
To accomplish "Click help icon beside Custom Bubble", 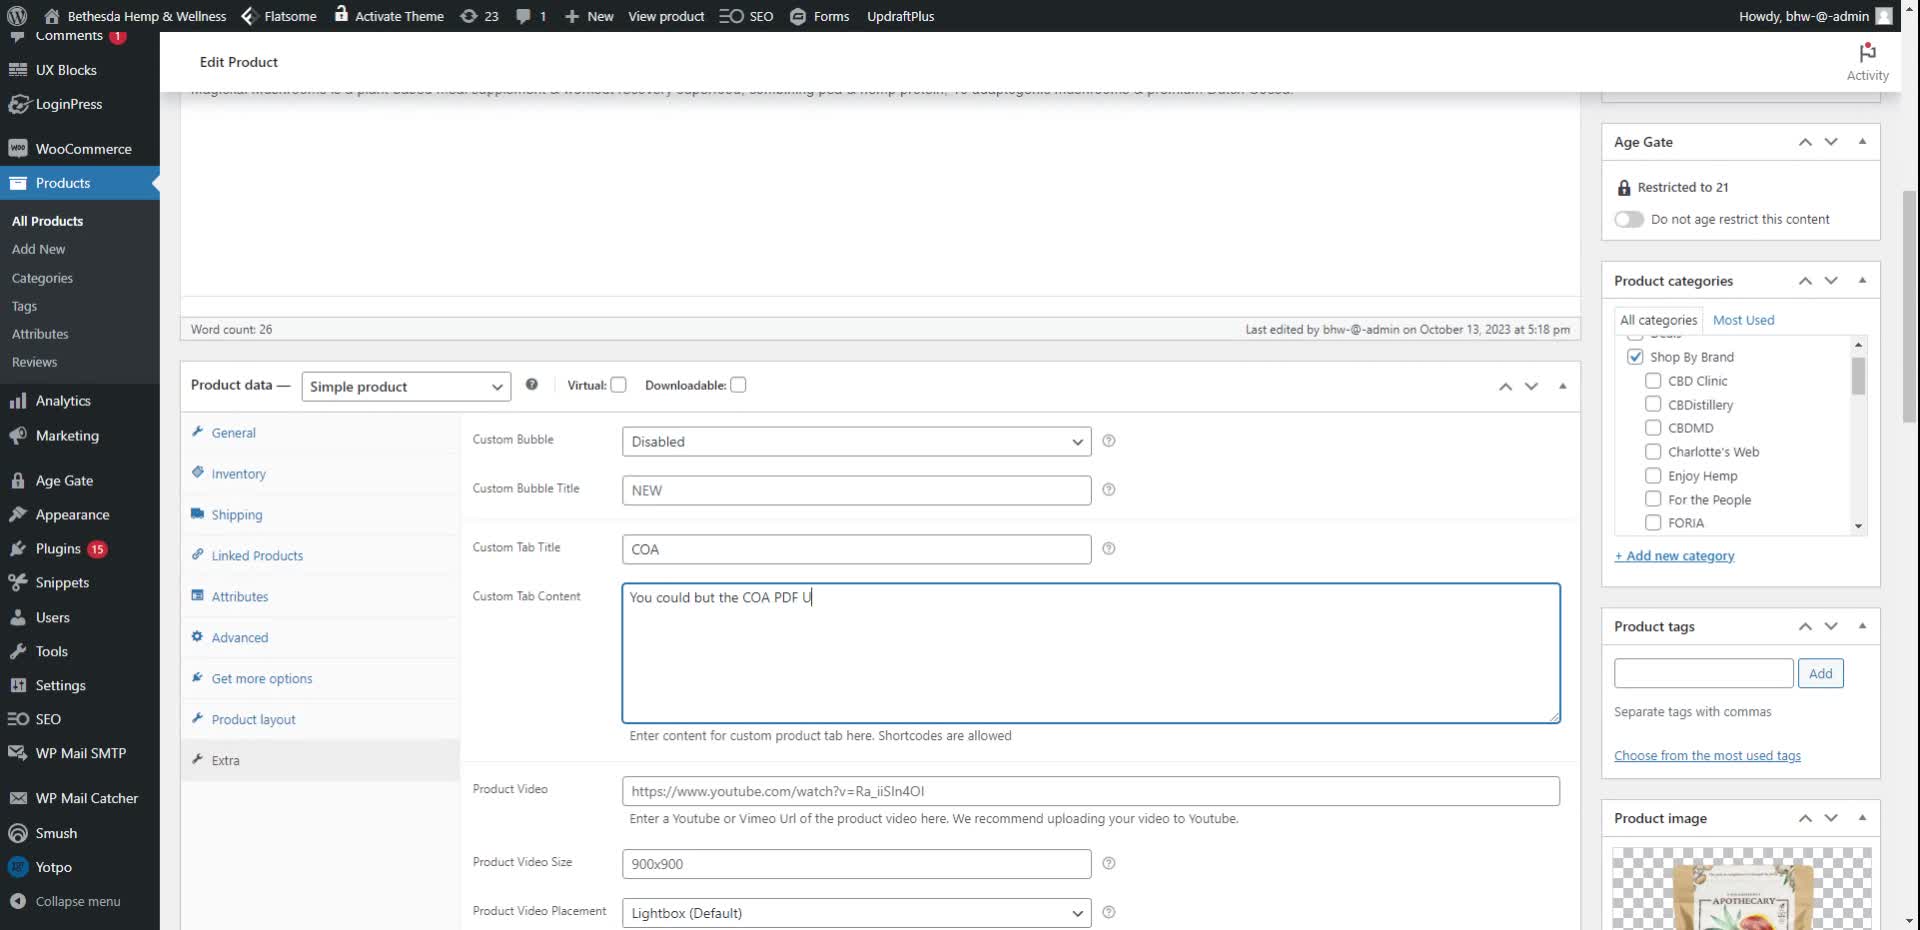I will [x=1108, y=441].
